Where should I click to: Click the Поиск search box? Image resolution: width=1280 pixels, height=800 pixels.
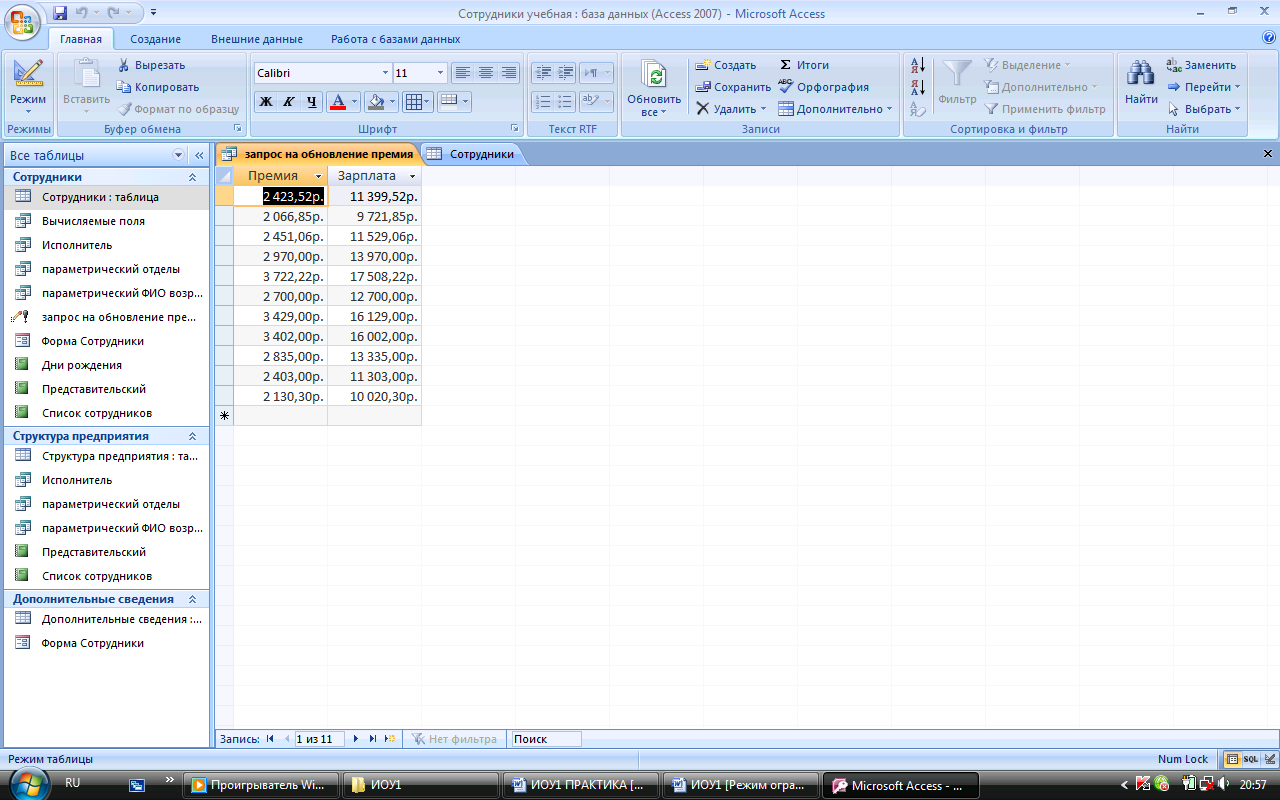[x=546, y=739]
